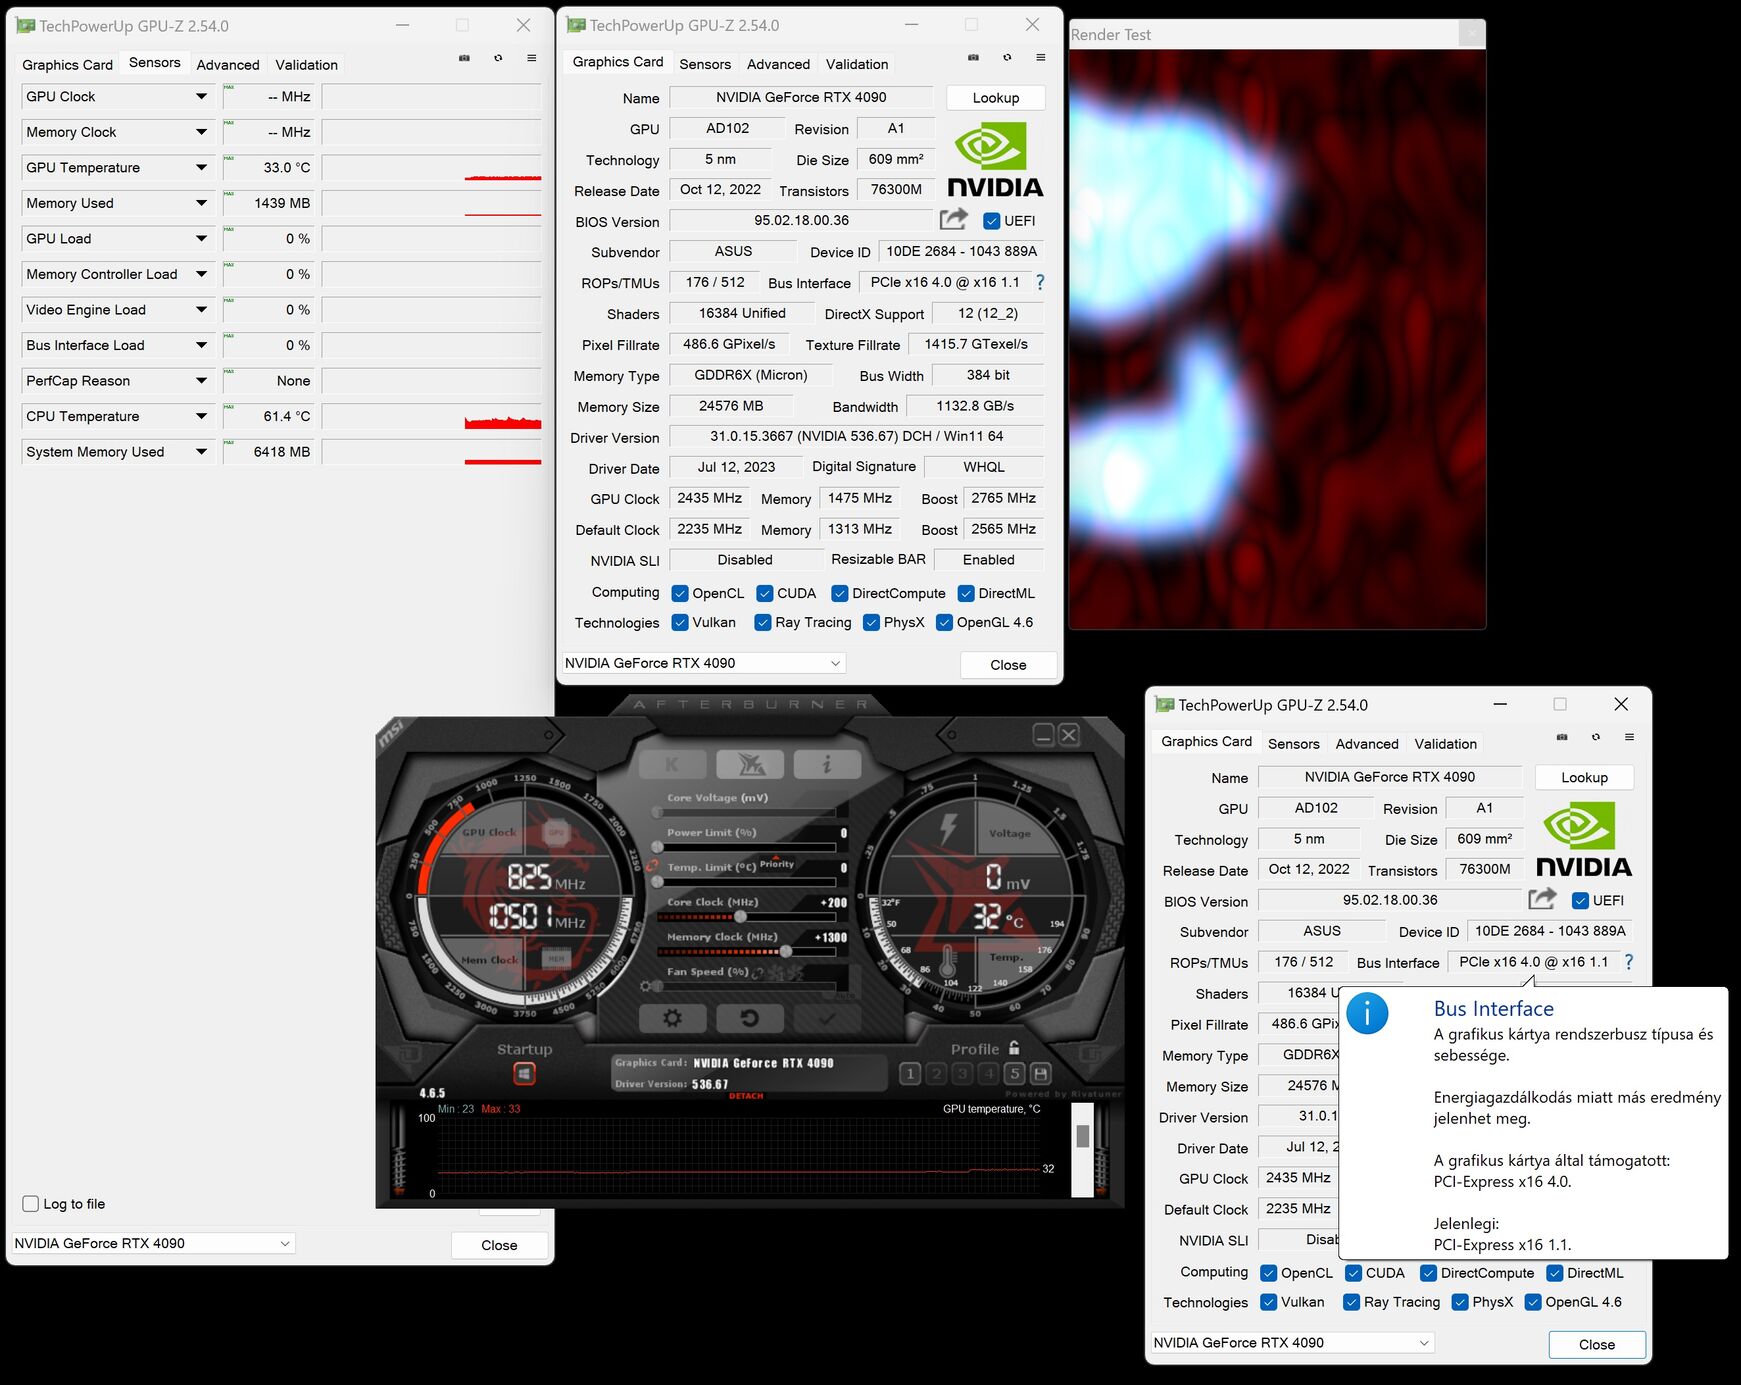
Task: Click the BIOS share icon in GPU-Z beside Render Test
Action: coord(954,219)
